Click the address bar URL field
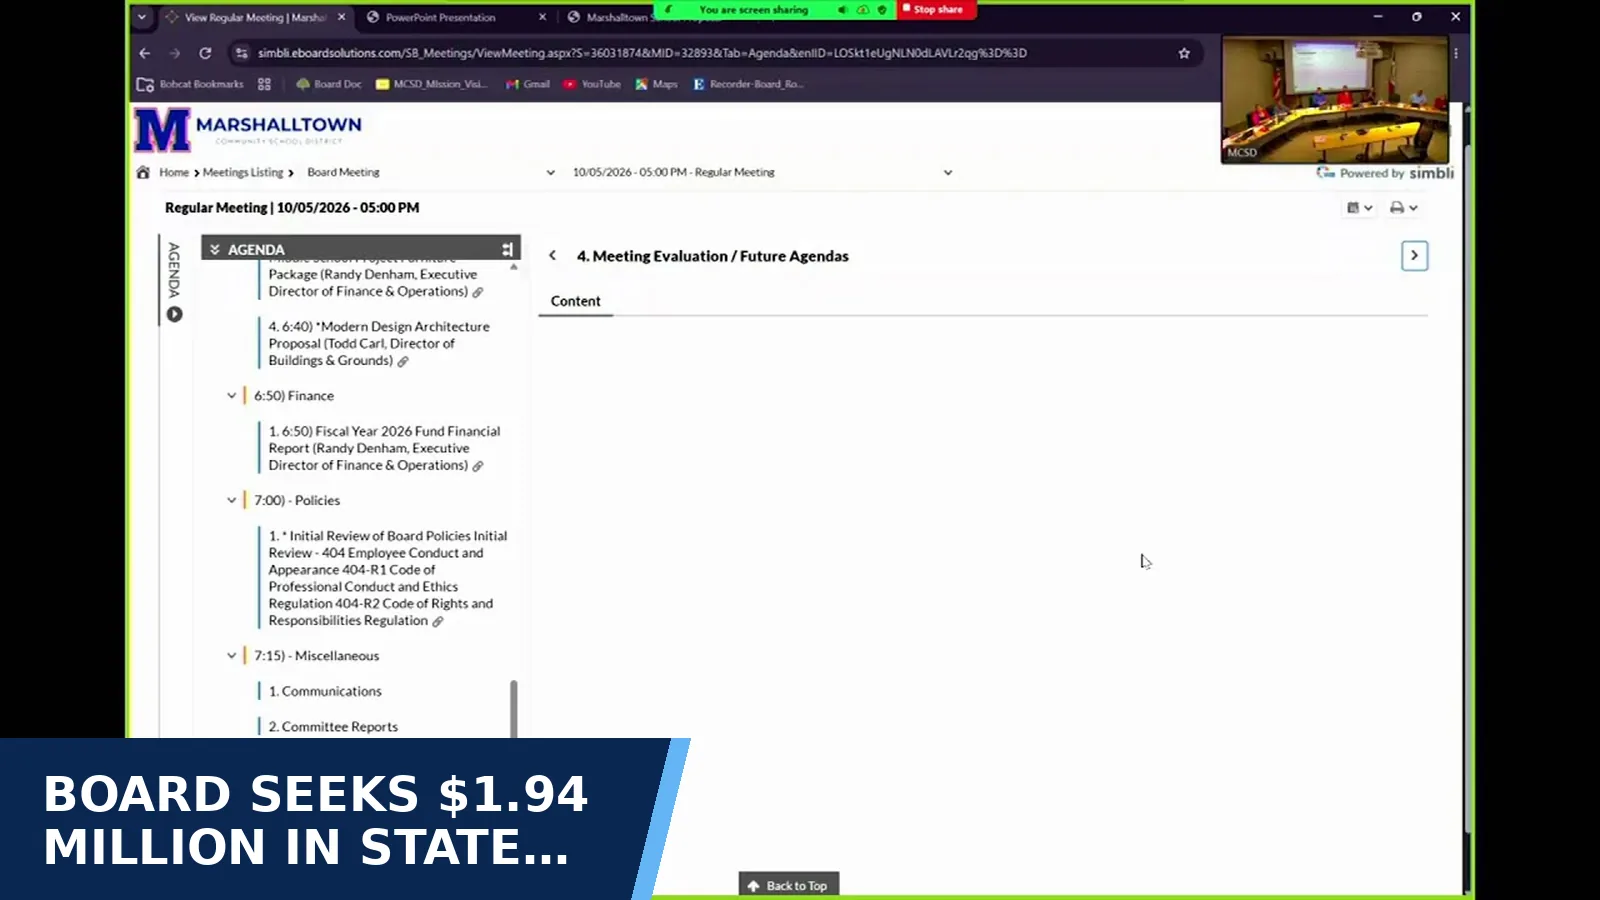Viewport: 1600px width, 900px height. tap(642, 53)
